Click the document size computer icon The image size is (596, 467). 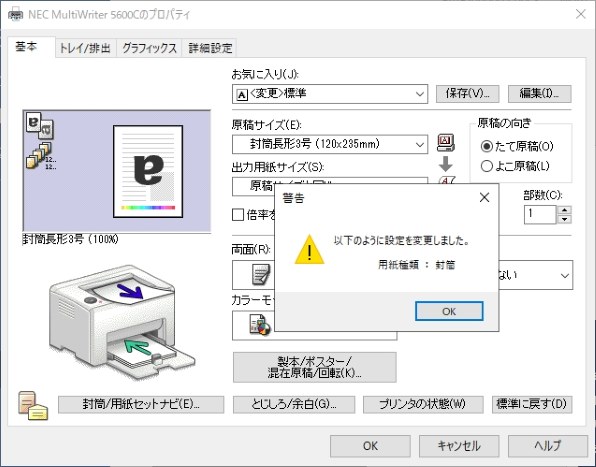point(445,143)
